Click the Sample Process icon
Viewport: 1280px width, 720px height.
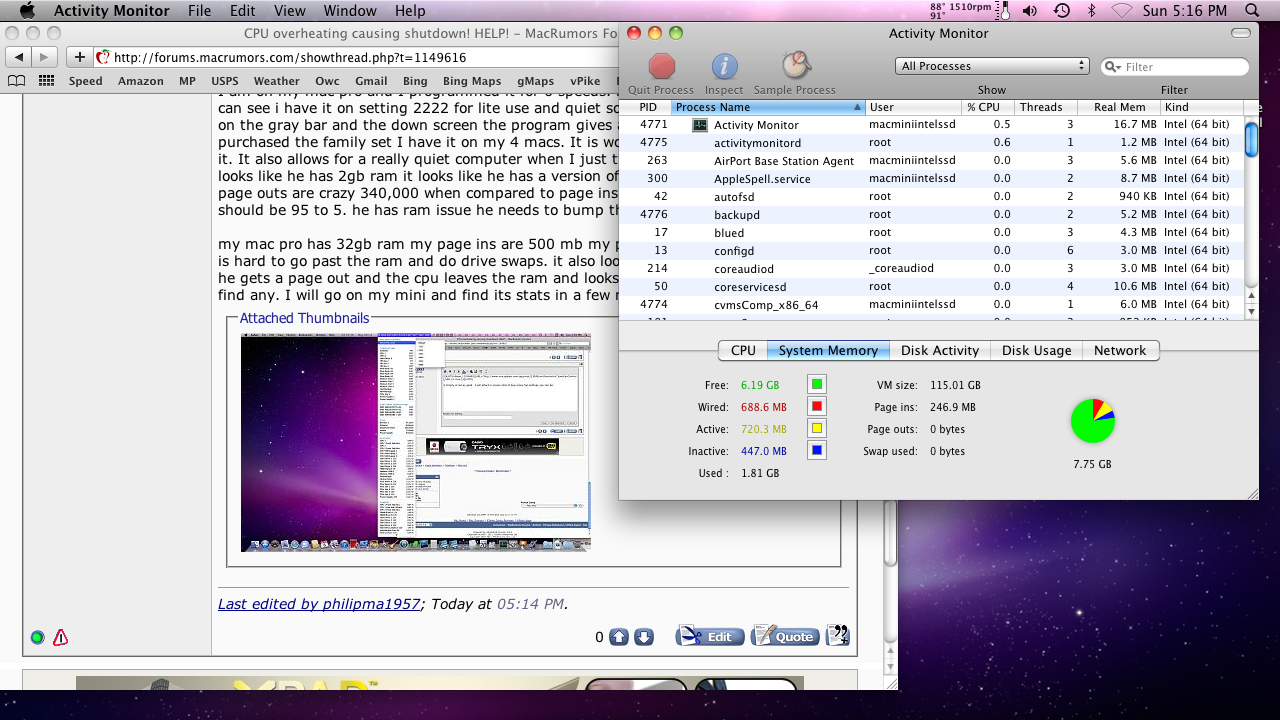(x=795, y=66)
